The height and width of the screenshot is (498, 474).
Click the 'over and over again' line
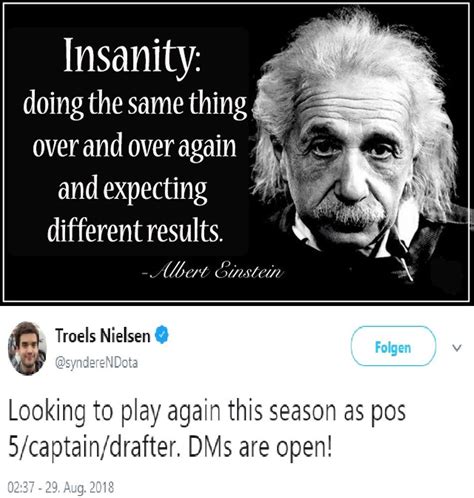tap(134, 146)
